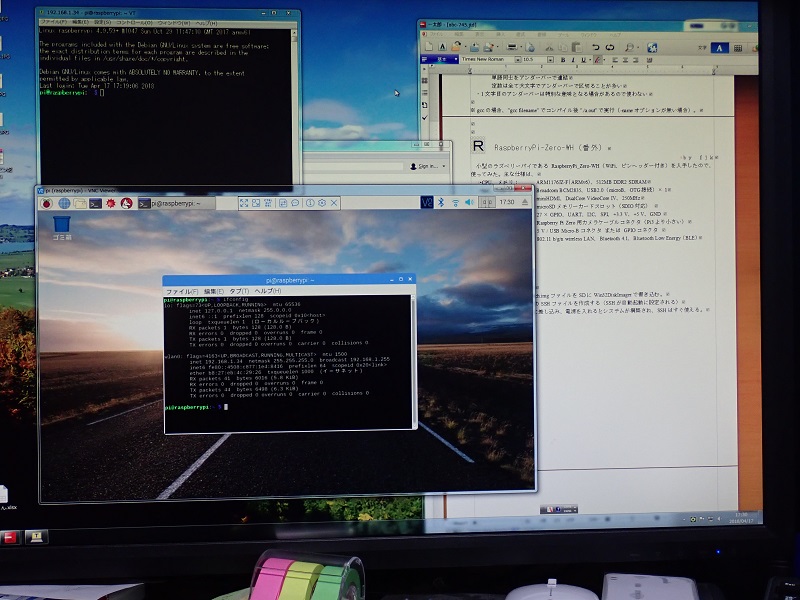Image resolution: width=800 pixels, height=600 pixels.
Task: Expand the Sign in dropdown arrow
Action: [444, 166]
